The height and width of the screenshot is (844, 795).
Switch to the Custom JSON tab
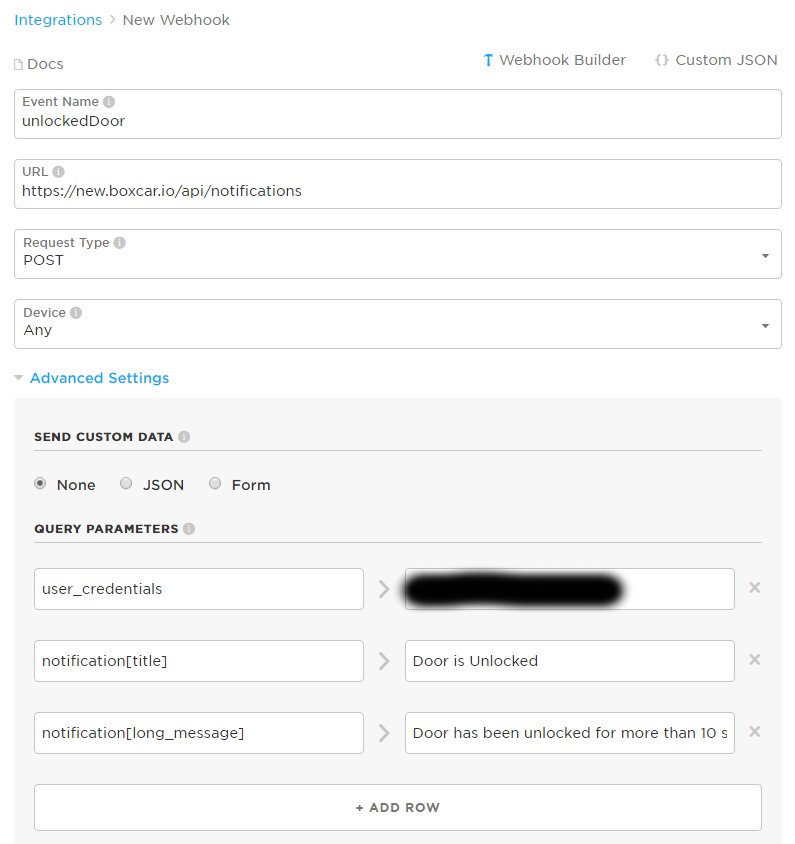coord(716,60)
